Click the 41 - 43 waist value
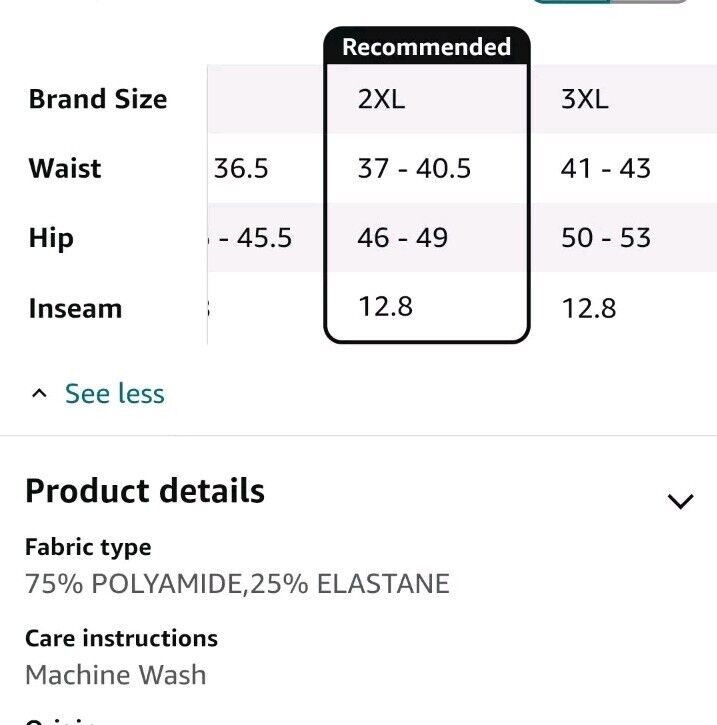 (606, 168)
